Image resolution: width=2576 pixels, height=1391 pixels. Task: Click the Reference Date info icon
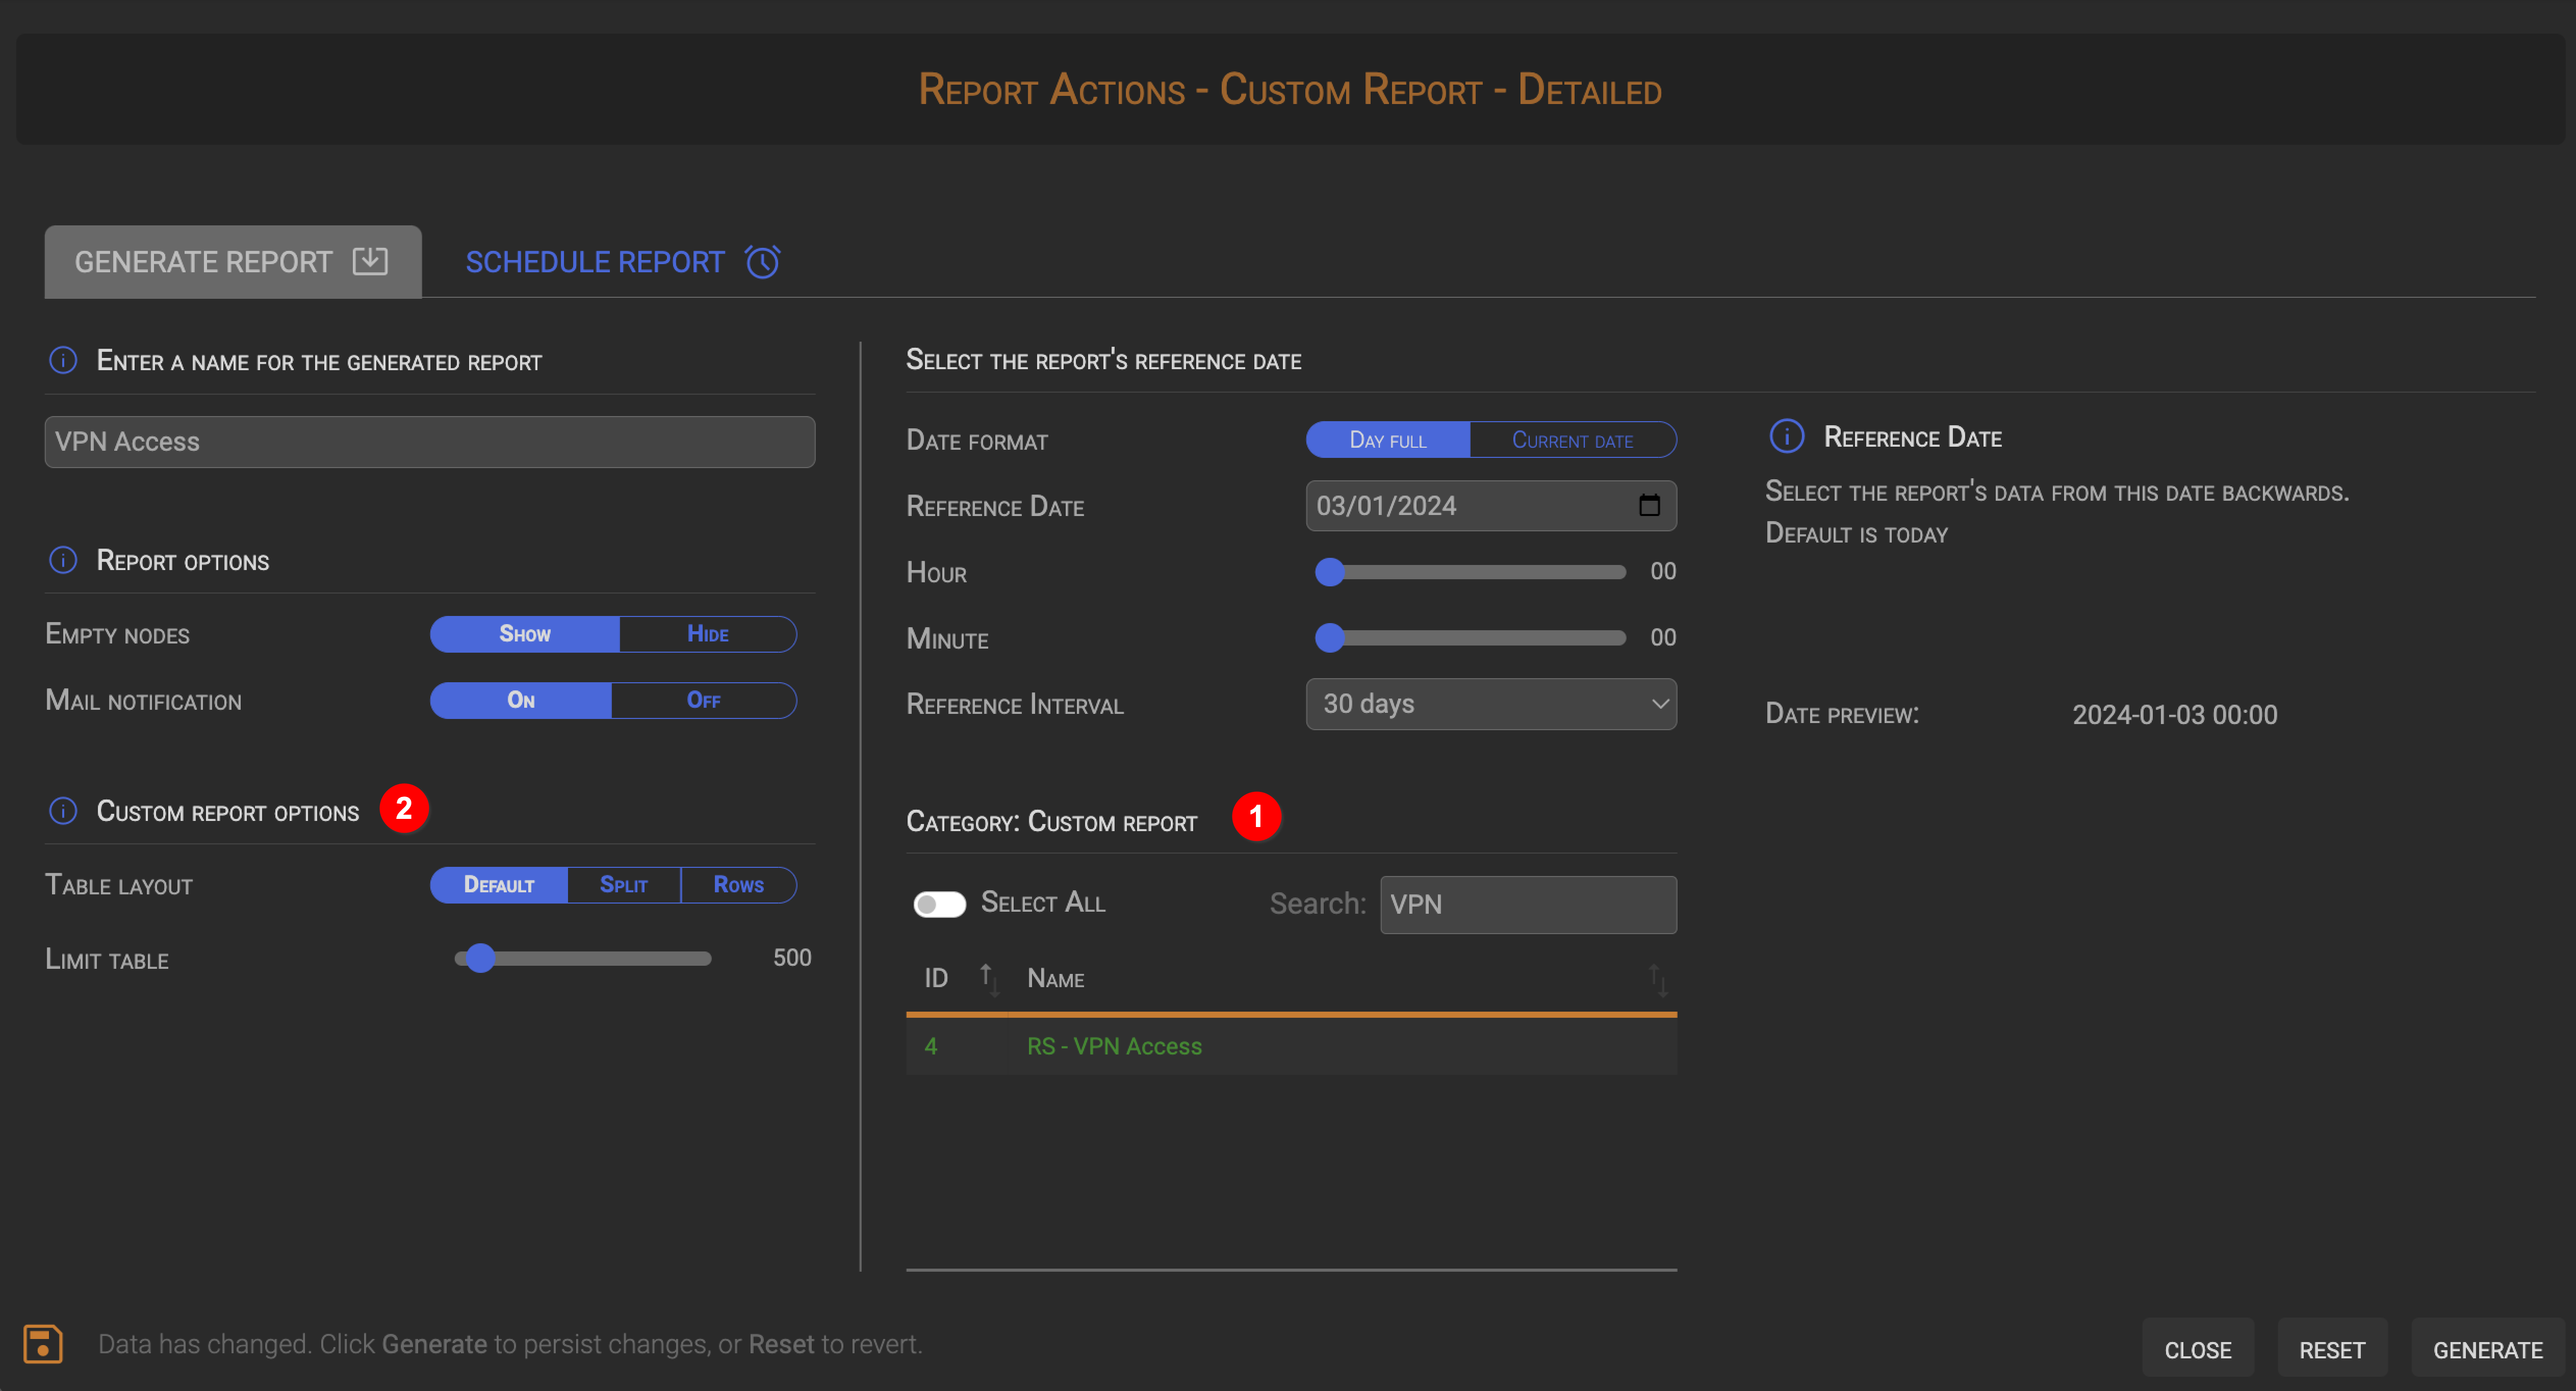(1786, 437)
